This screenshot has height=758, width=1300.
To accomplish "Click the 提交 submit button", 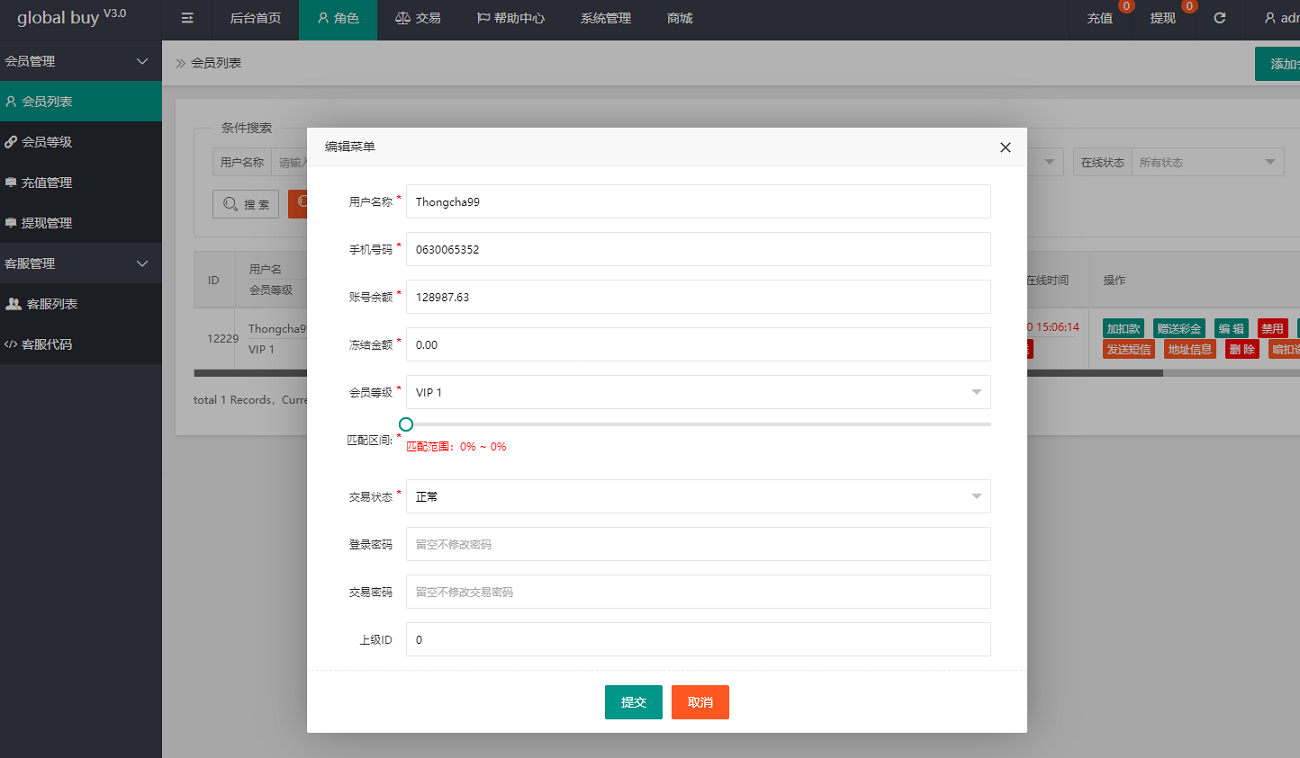I will coord(633,702).
